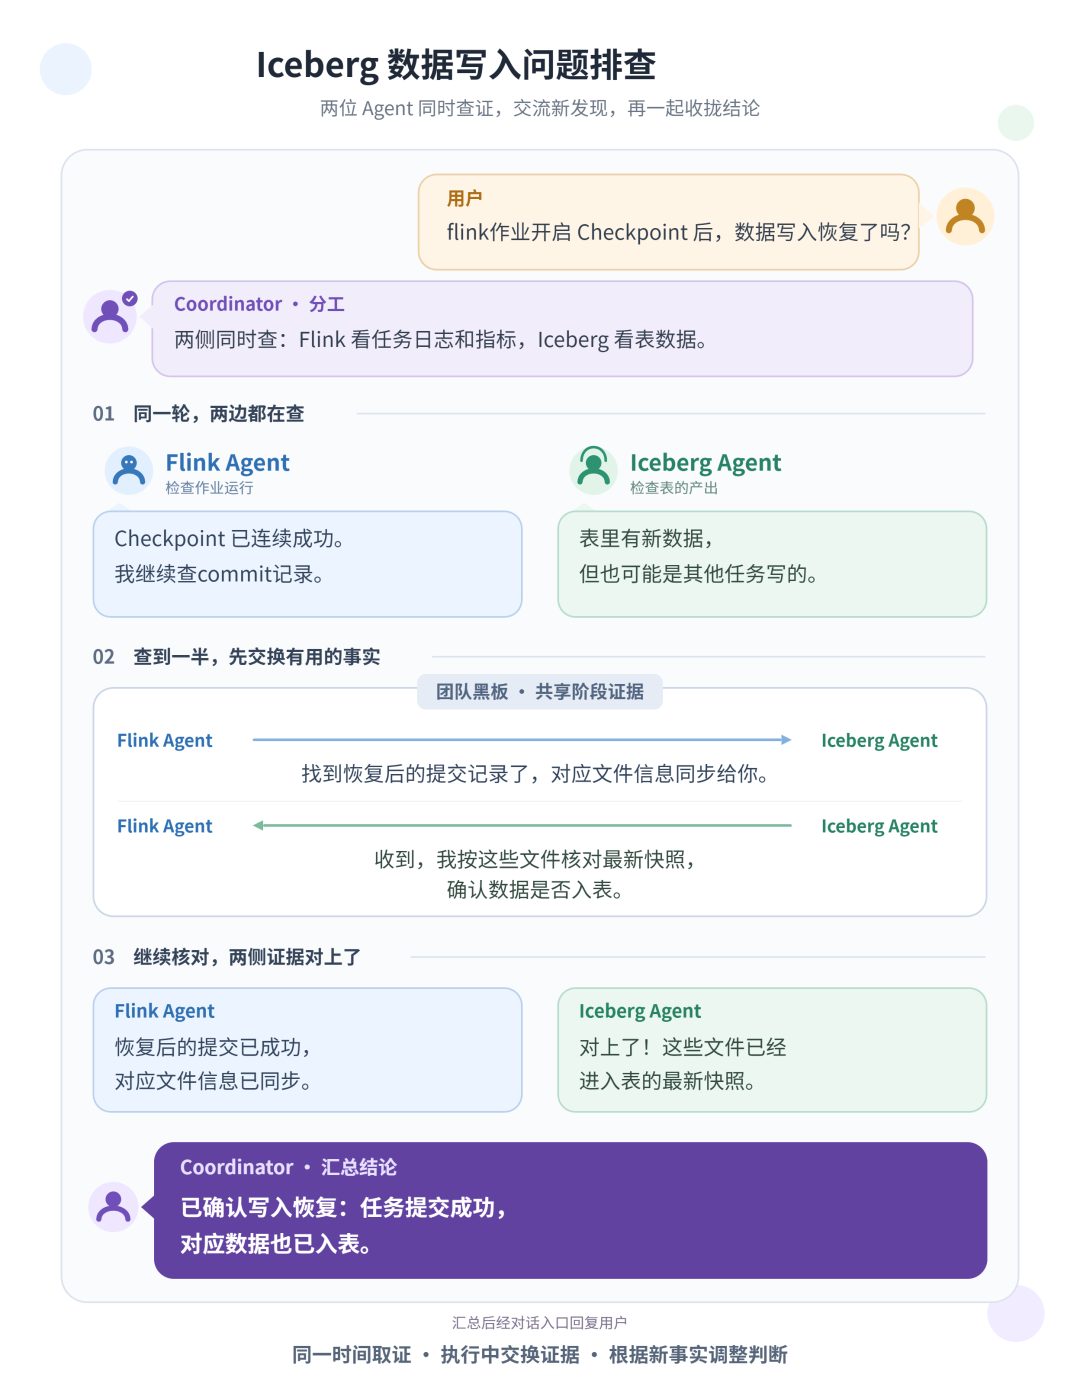This screenshot has height=1400, width=1080.
Task: Click the blue Flink Agent avatar icon
Action: [129, 470]
